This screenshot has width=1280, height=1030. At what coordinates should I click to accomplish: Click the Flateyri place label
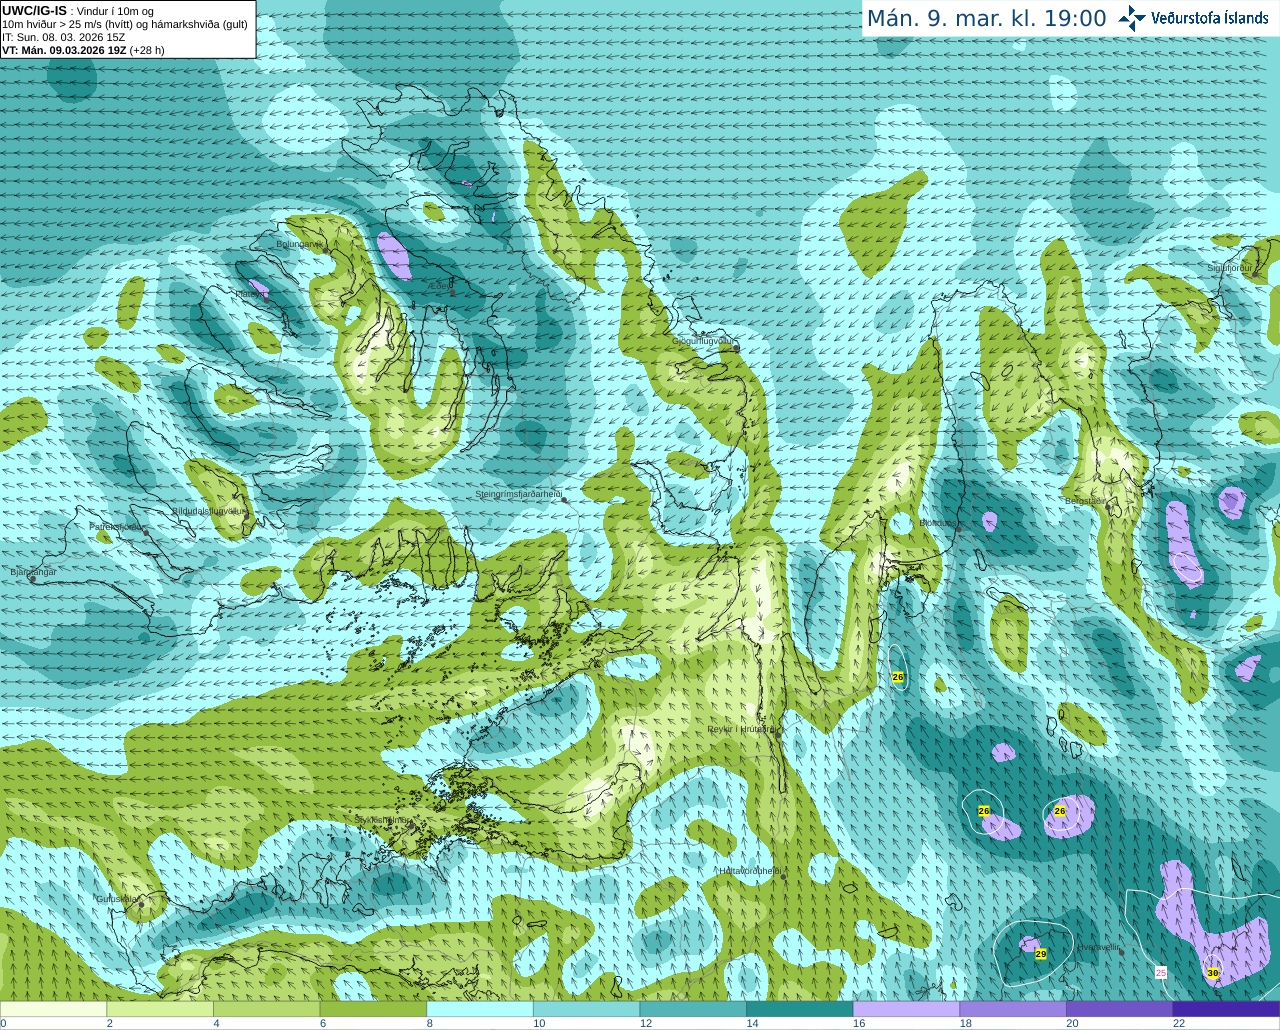pyautogui.click(x=251, y=294)
